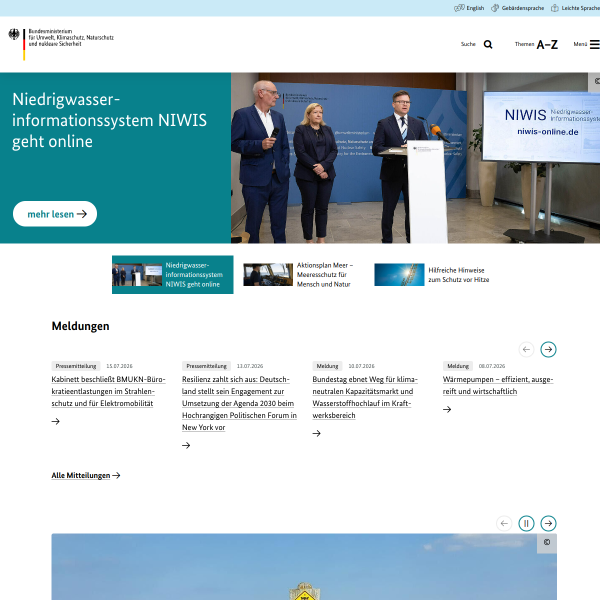Viewport: 600px width, 600px height.
Task: Open the Suche magnifier icon
Action: pyautogui.click(x=488, y=44)
